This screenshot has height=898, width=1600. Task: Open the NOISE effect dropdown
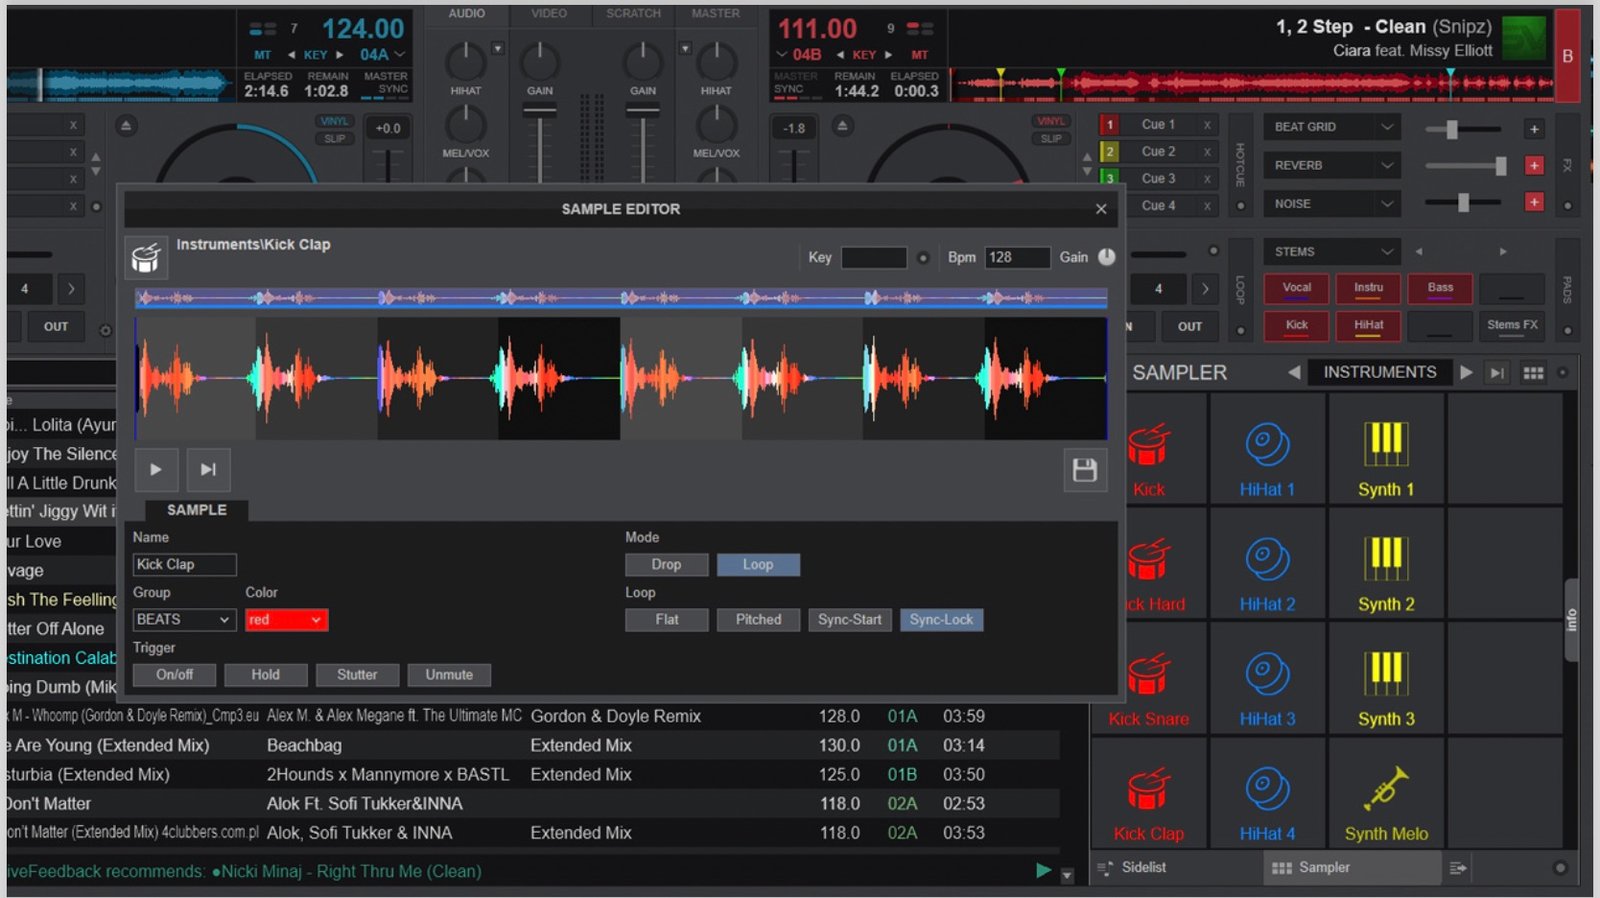(1333, 203)
